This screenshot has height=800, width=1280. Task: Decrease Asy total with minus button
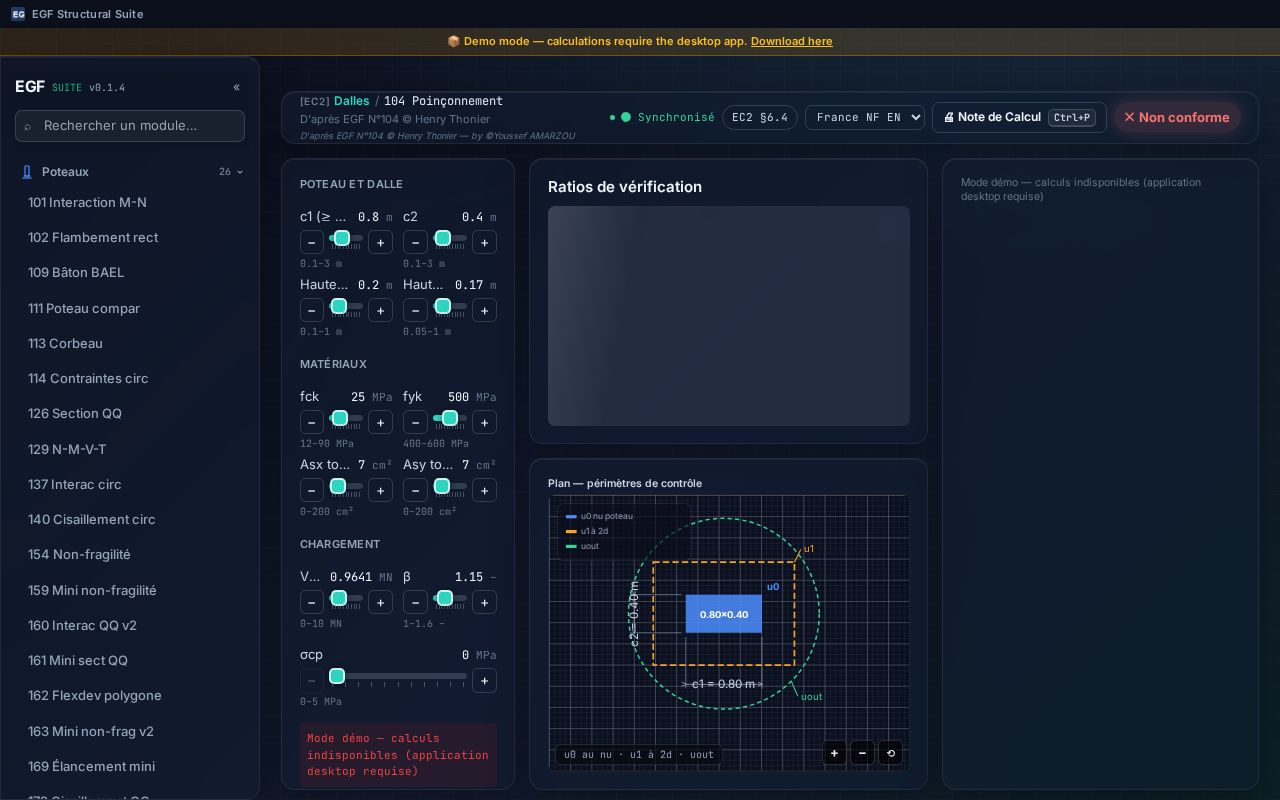[415, 490]
